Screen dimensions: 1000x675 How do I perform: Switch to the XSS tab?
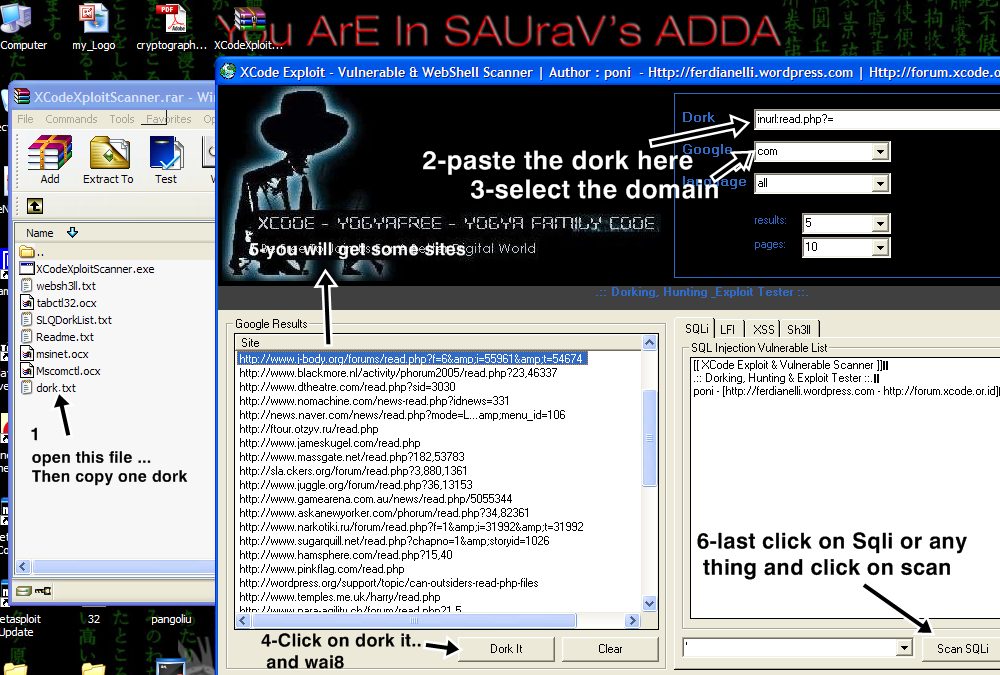pyautogui.click(x=763, y=329)
